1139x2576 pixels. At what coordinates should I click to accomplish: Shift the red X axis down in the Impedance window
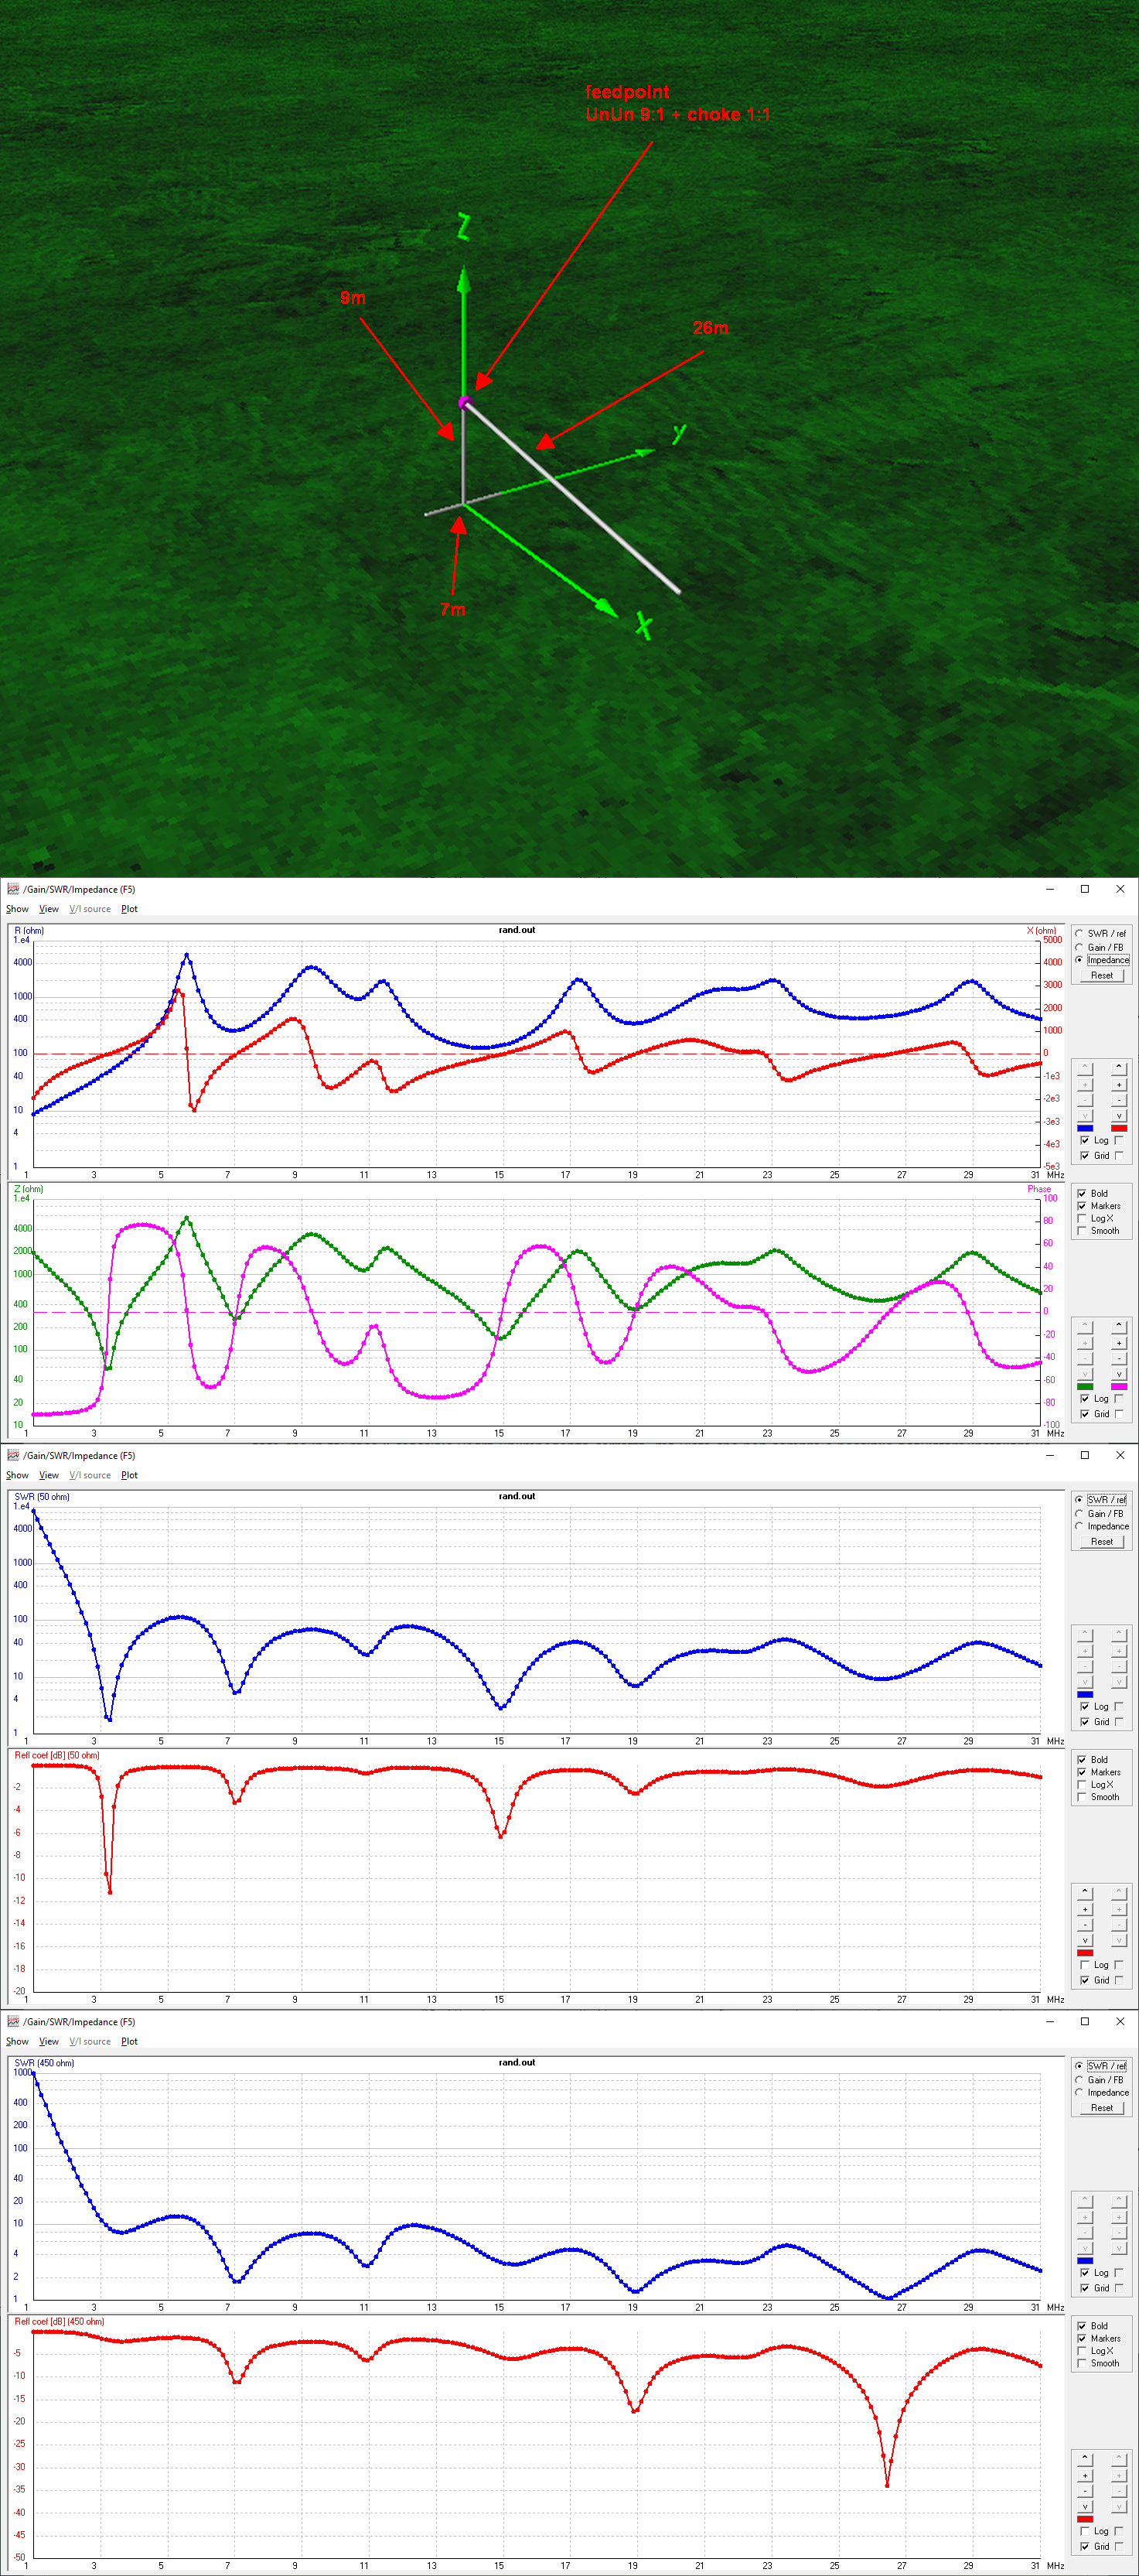[1119, 1116]
